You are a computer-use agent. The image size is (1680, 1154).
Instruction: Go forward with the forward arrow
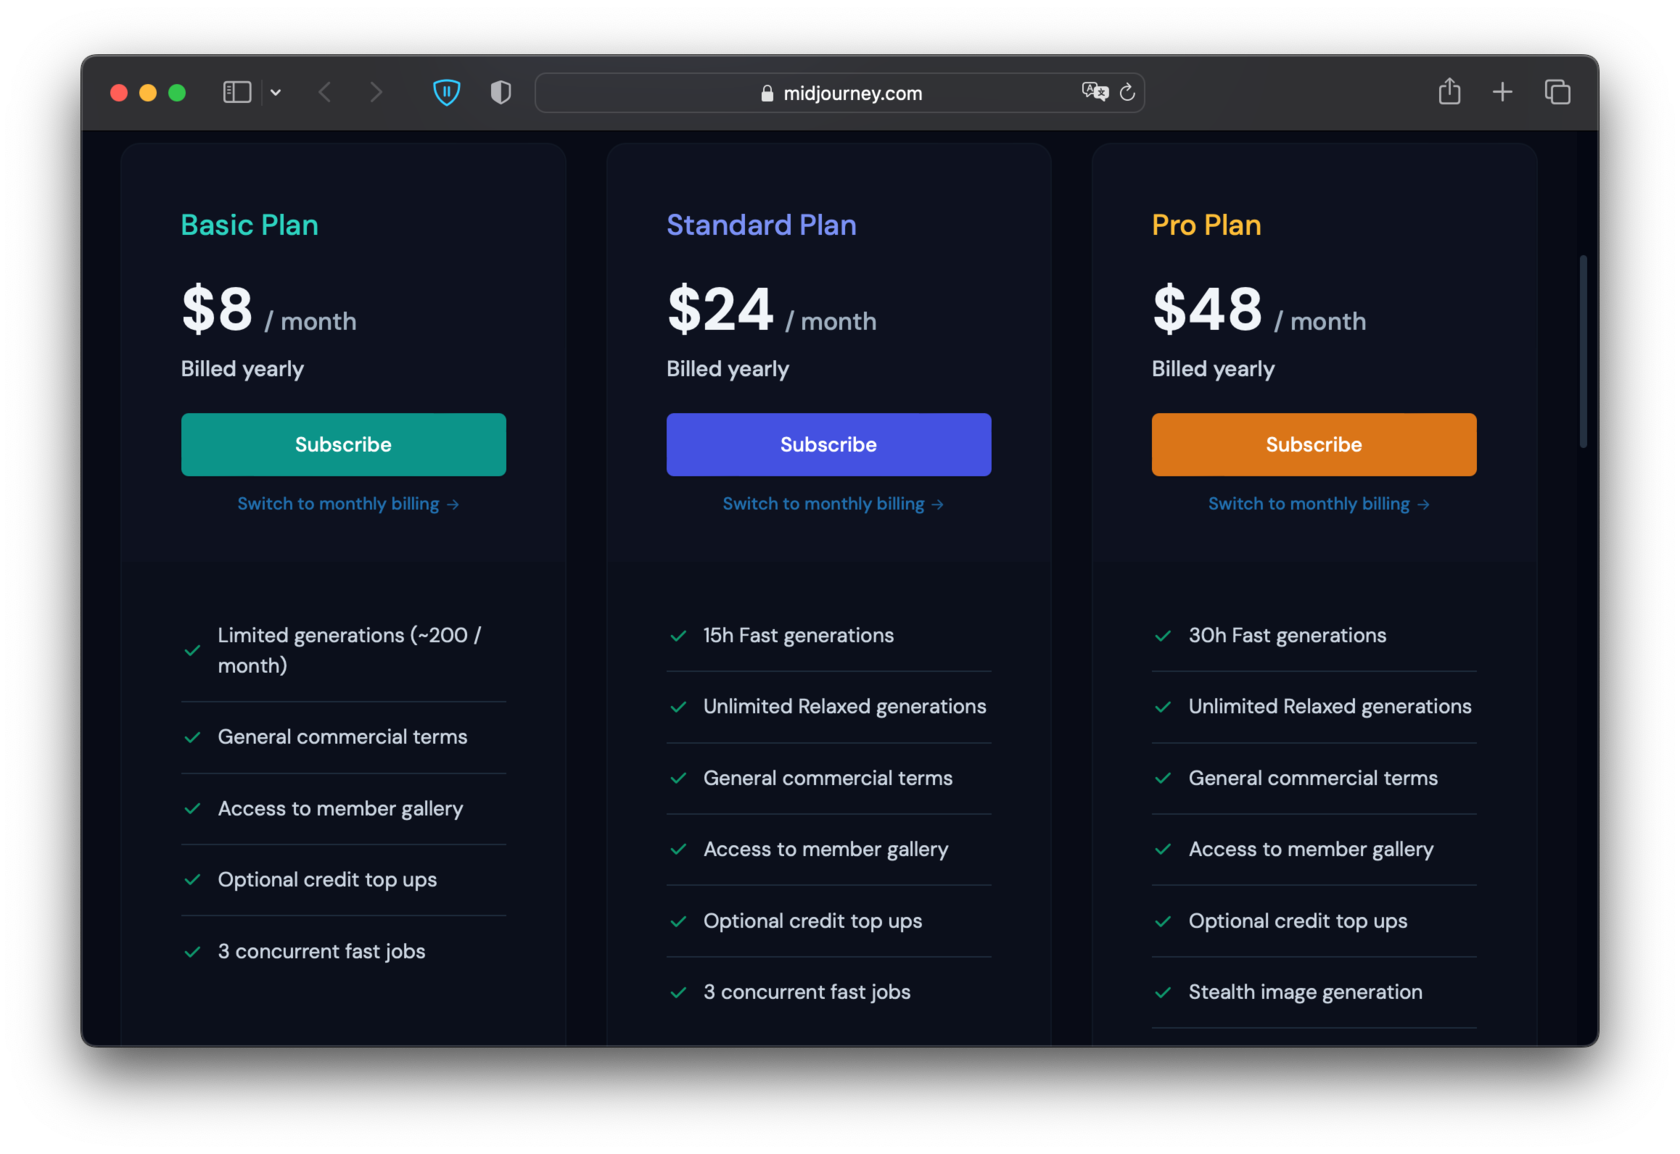[x=376, y=93]
